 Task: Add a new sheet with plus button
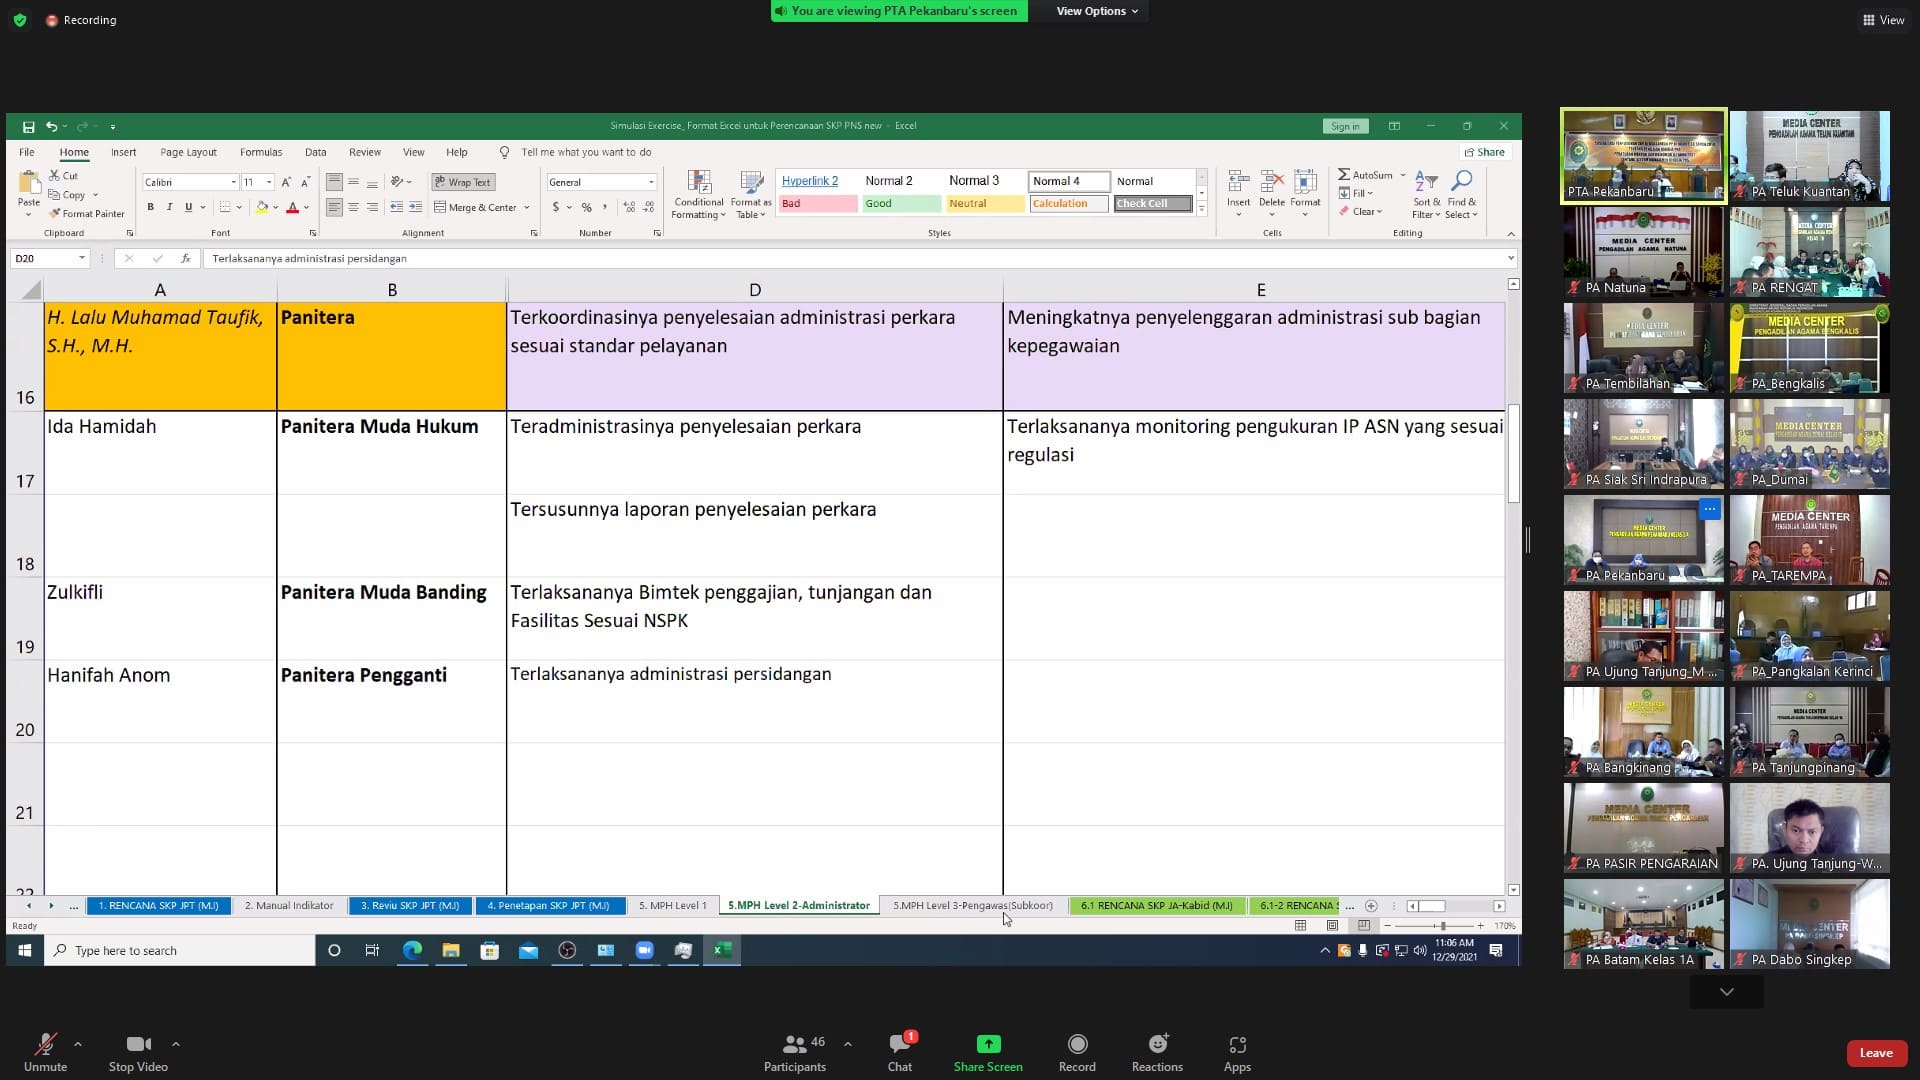pyautogui.click(x=1371, y=906)
